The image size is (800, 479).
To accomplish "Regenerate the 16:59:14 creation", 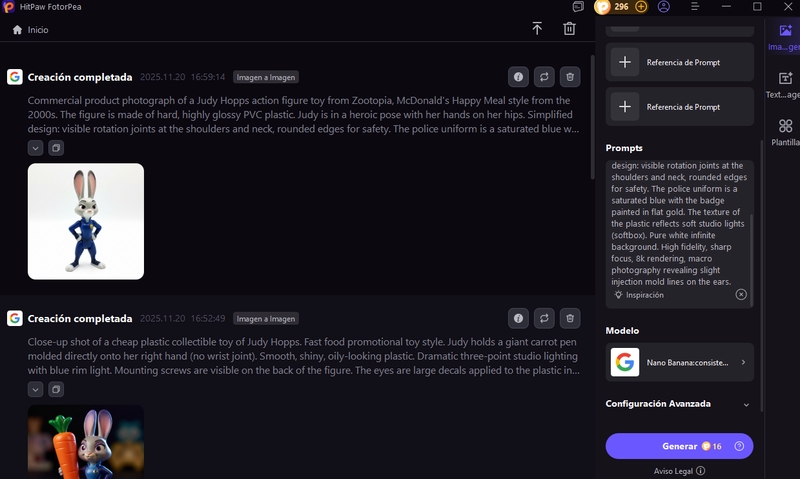I will [x=544, y=77].
